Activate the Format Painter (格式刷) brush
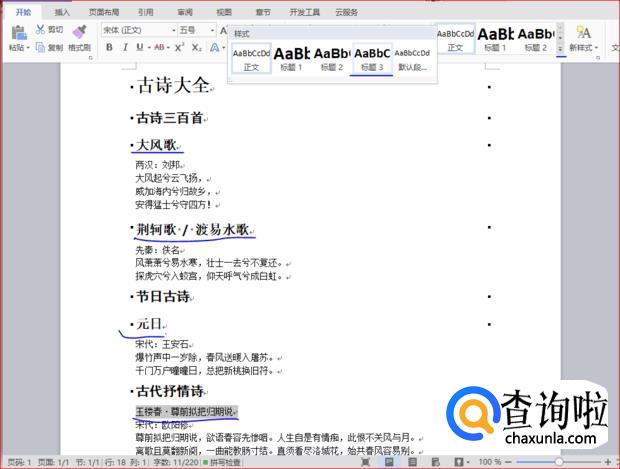 [x=80, y=32]
